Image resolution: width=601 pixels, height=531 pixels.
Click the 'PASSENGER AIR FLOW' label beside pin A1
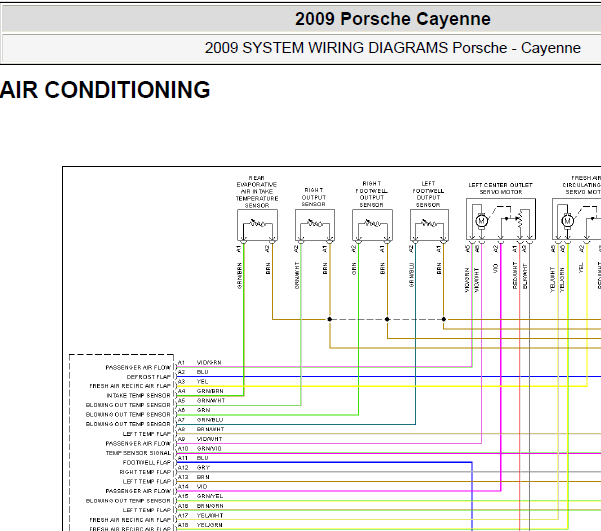click(x=138, y=367)
